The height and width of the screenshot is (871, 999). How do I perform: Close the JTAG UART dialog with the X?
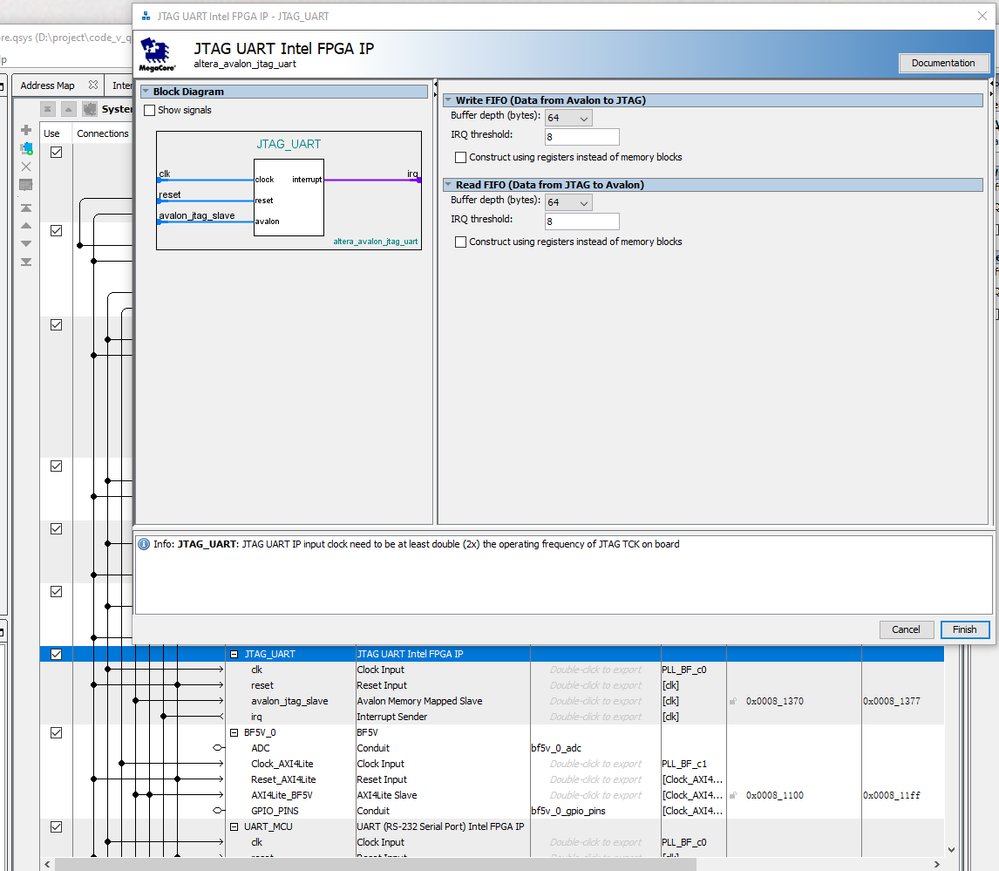(x=982, y=16)
